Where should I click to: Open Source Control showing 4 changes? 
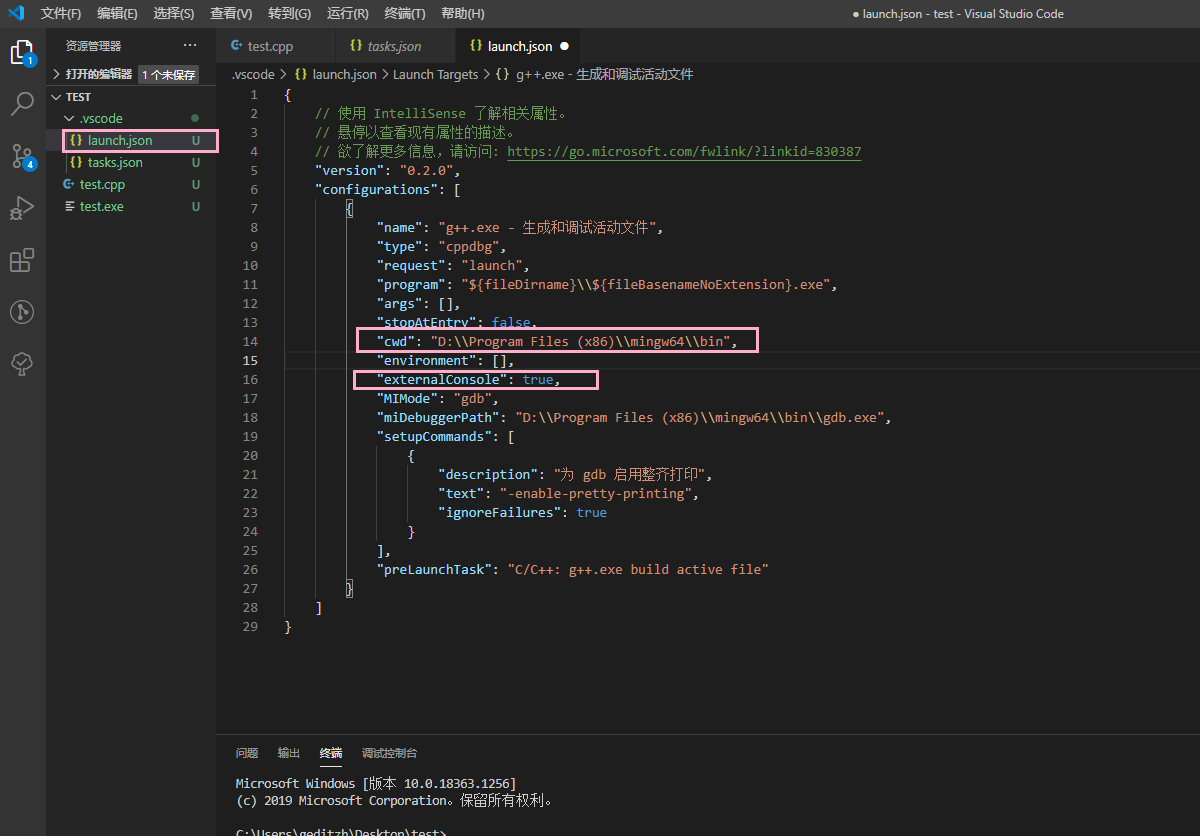click(x=22, y=156)
